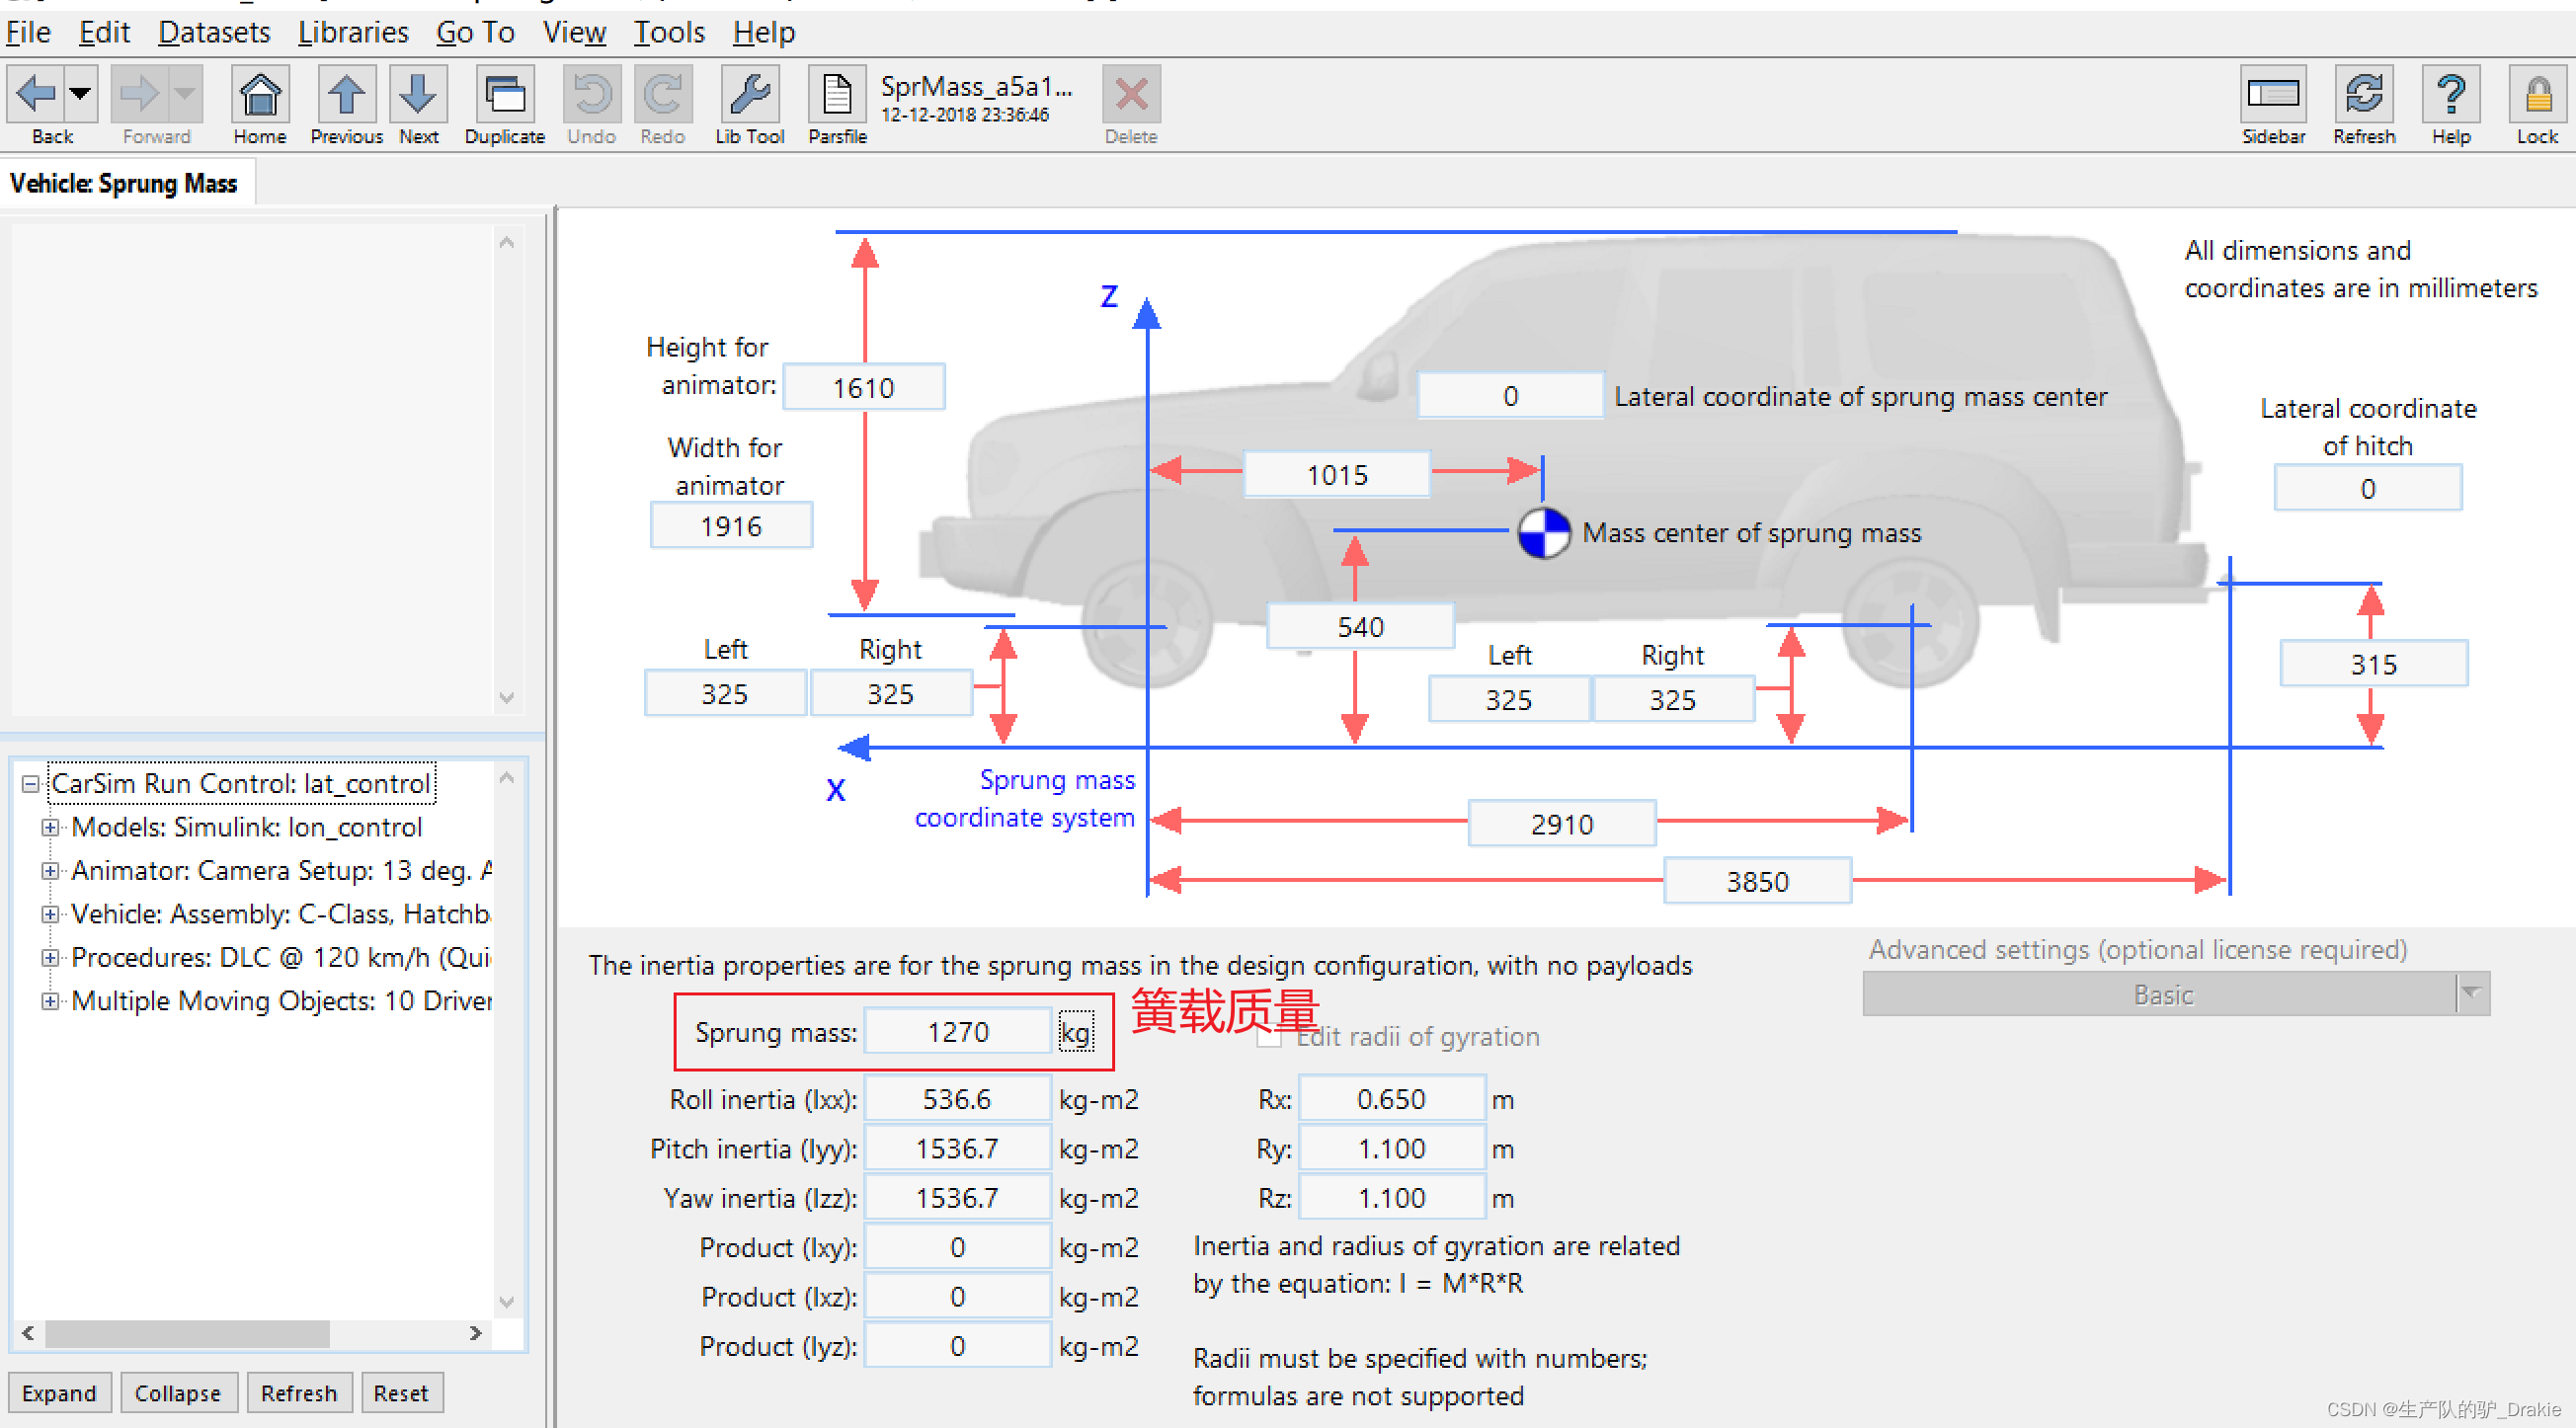The width and height of the screenshot is (2576, 1428).
Task: Click the Width for animator field
Action: coord(731,526)
